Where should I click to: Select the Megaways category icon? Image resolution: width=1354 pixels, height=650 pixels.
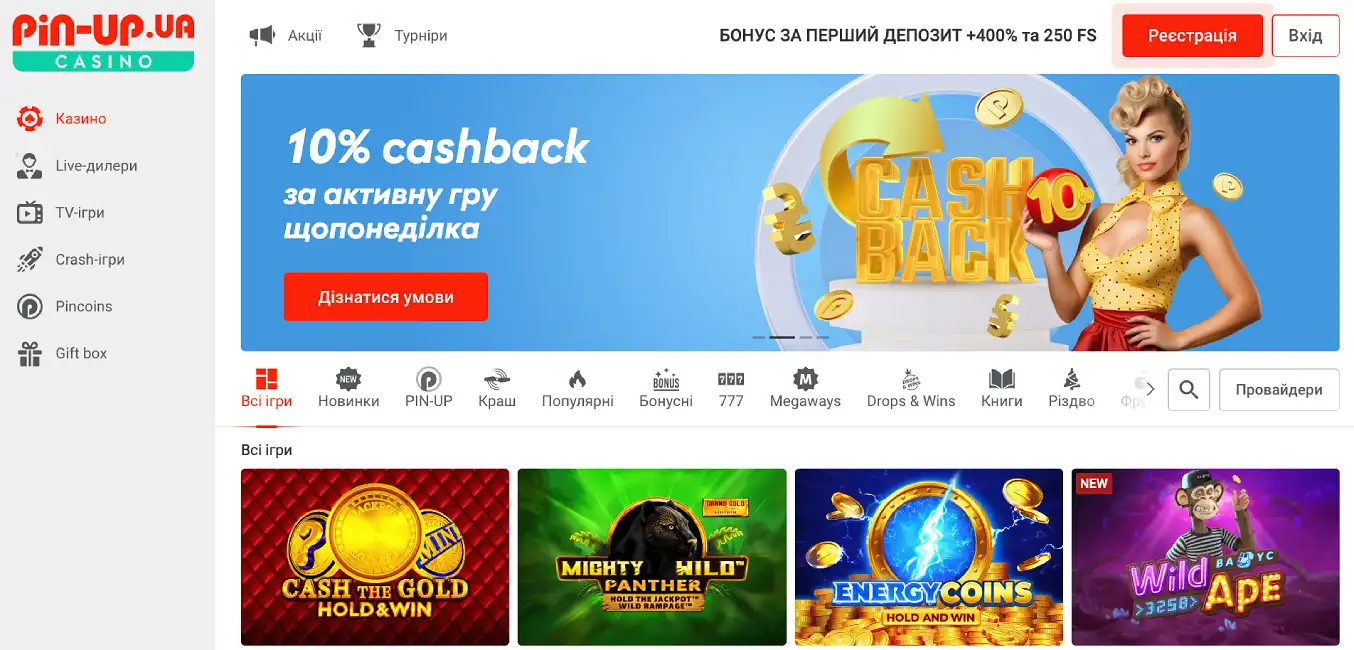[805, 379]
